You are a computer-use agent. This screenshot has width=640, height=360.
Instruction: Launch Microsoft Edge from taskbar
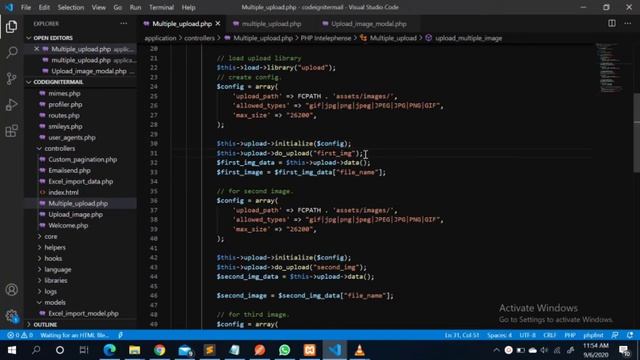coord(109,350)
